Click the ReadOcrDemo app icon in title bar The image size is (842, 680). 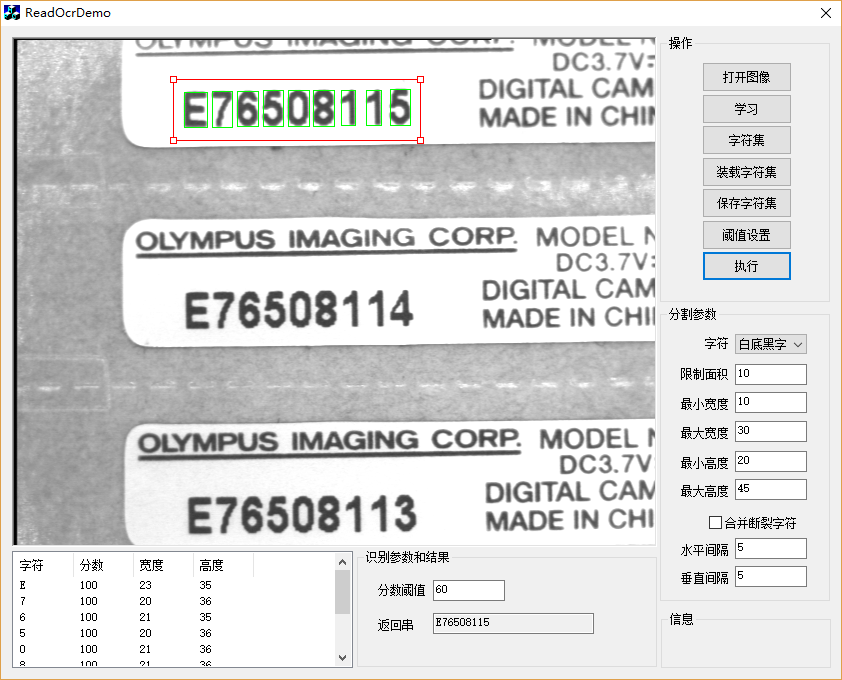[13, 13]
